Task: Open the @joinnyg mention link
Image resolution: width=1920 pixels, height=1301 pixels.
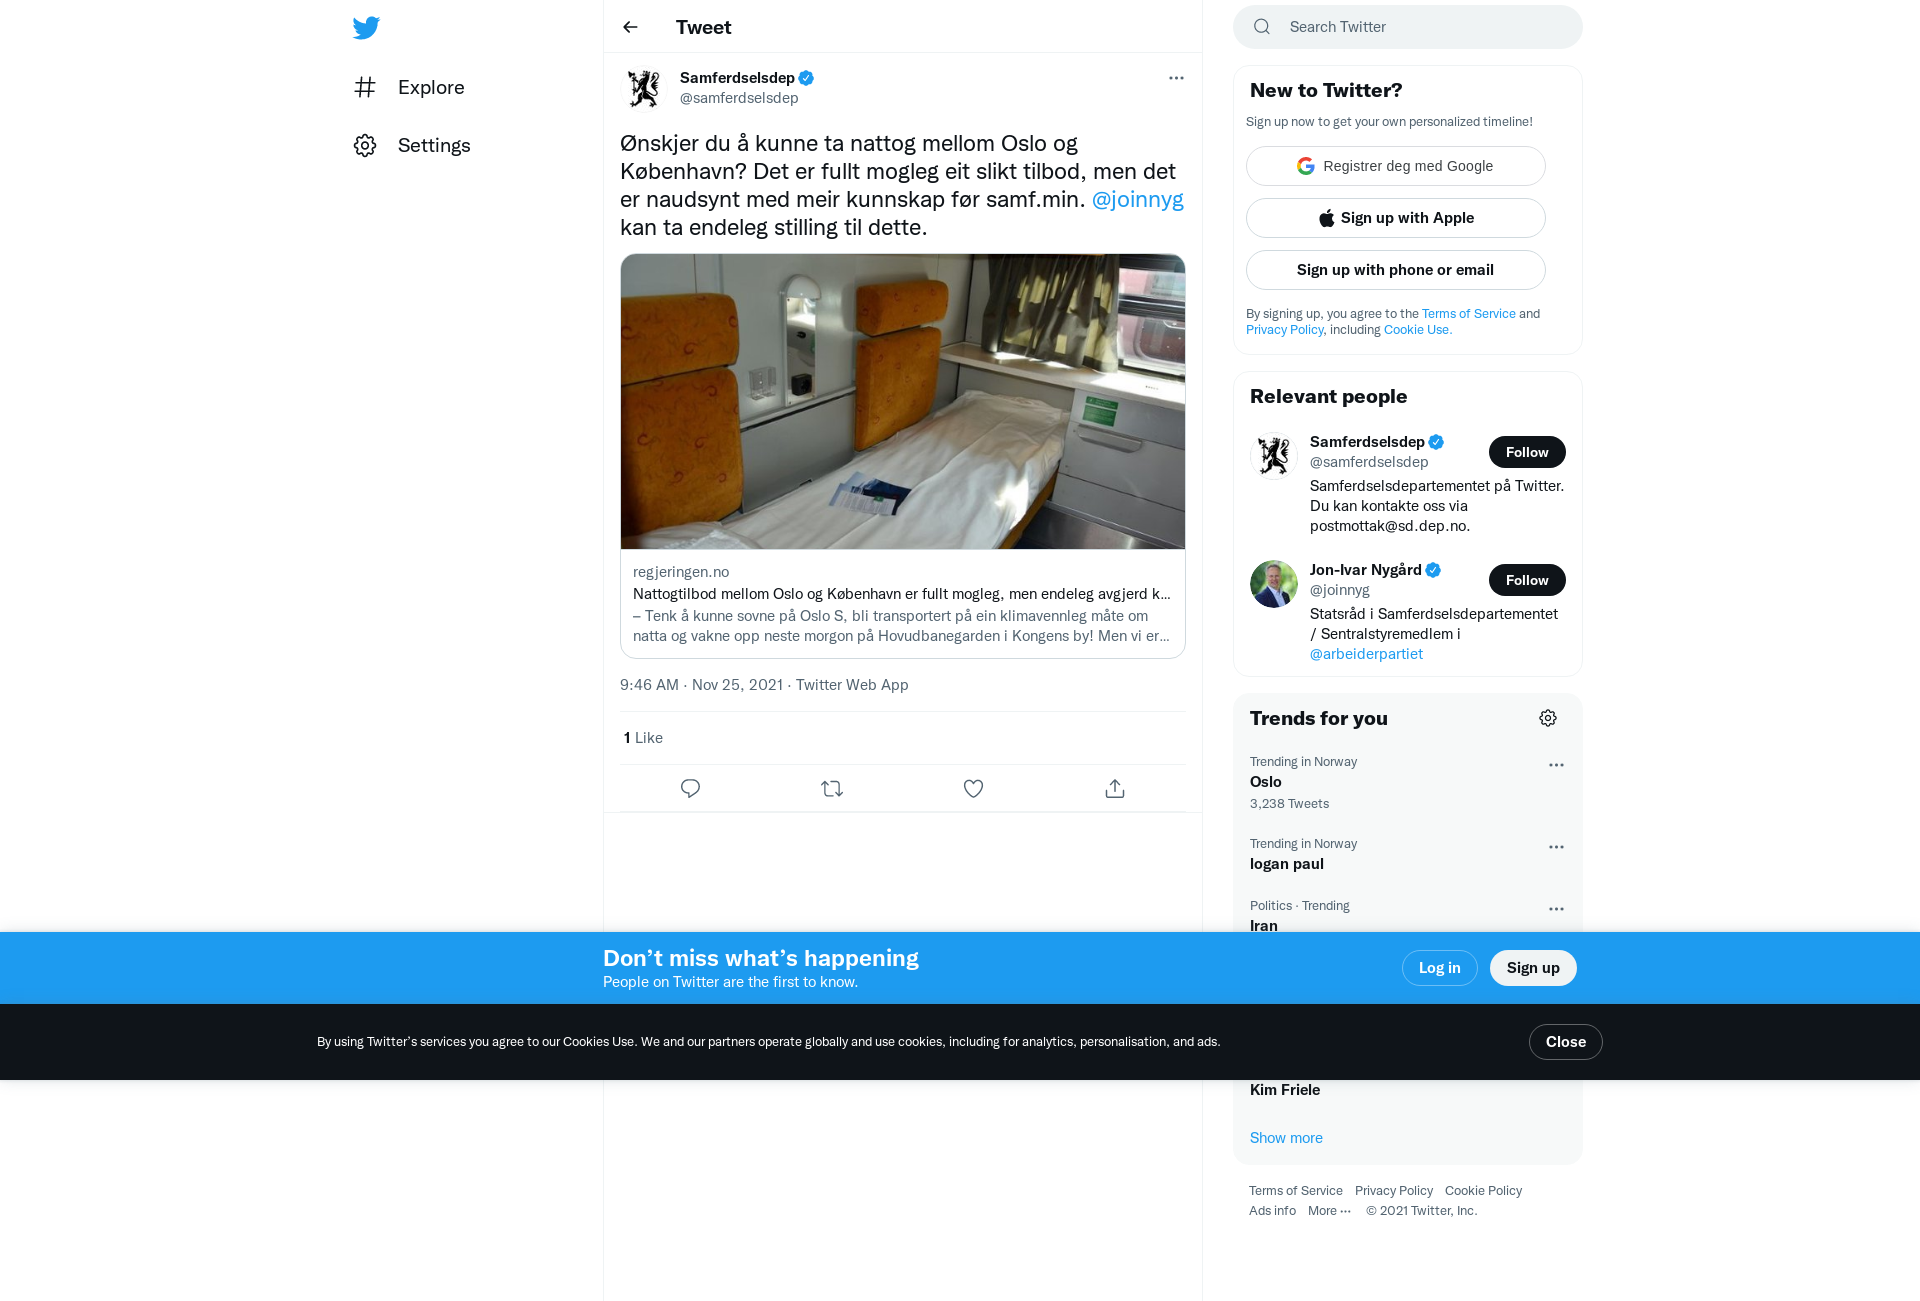Action: click(1137, 199)
